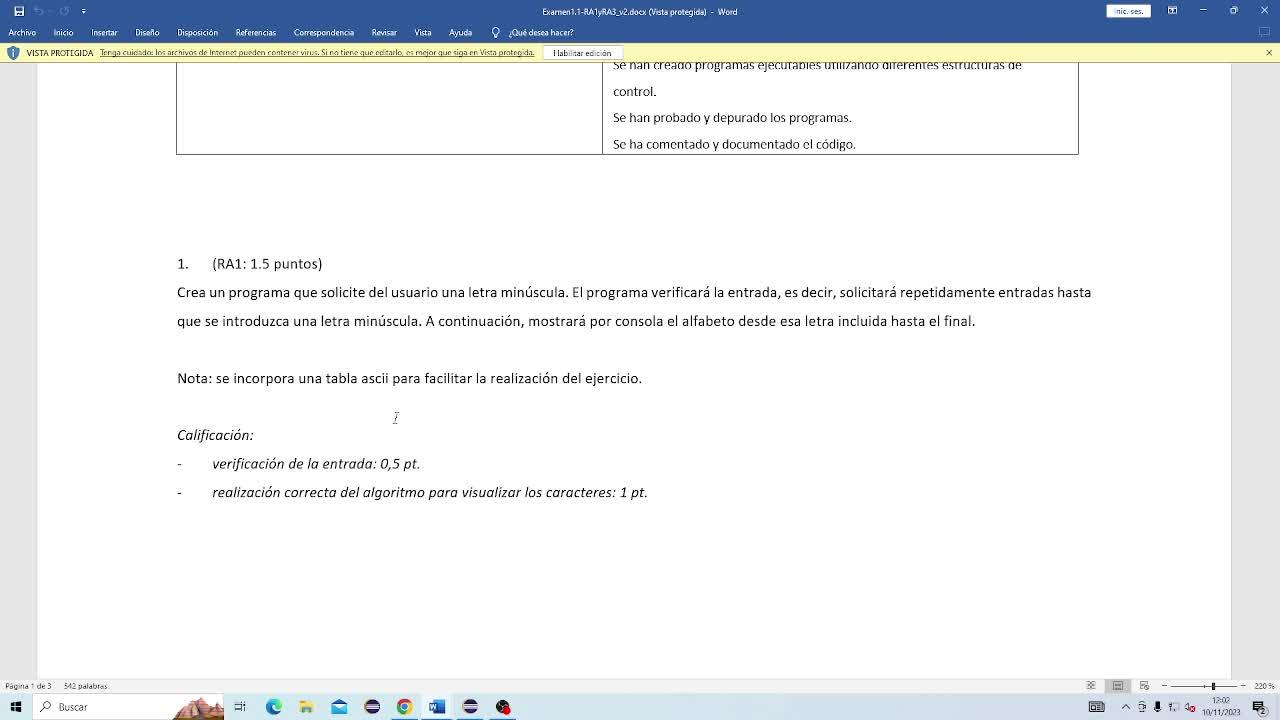
Task: Click the '542 palabras' word count
Action: (x=85, y=686)
